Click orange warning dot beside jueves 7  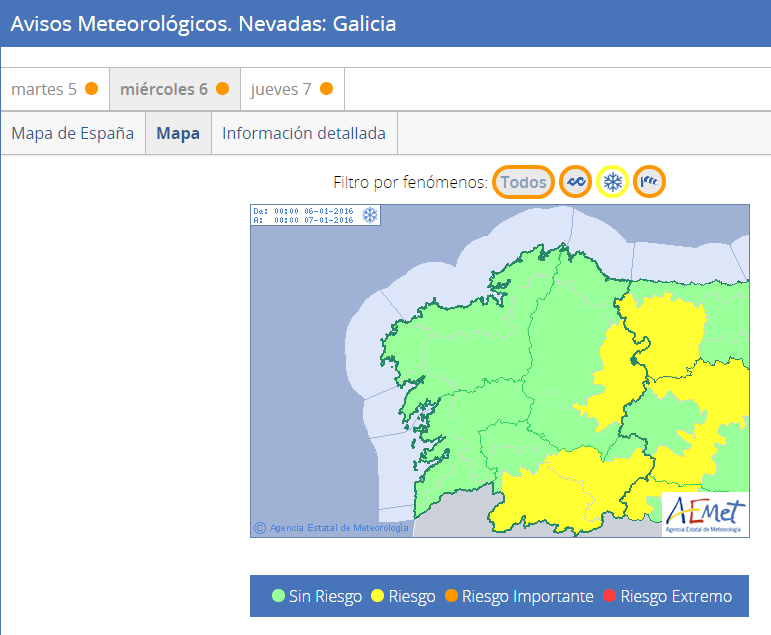click(326, 89)
